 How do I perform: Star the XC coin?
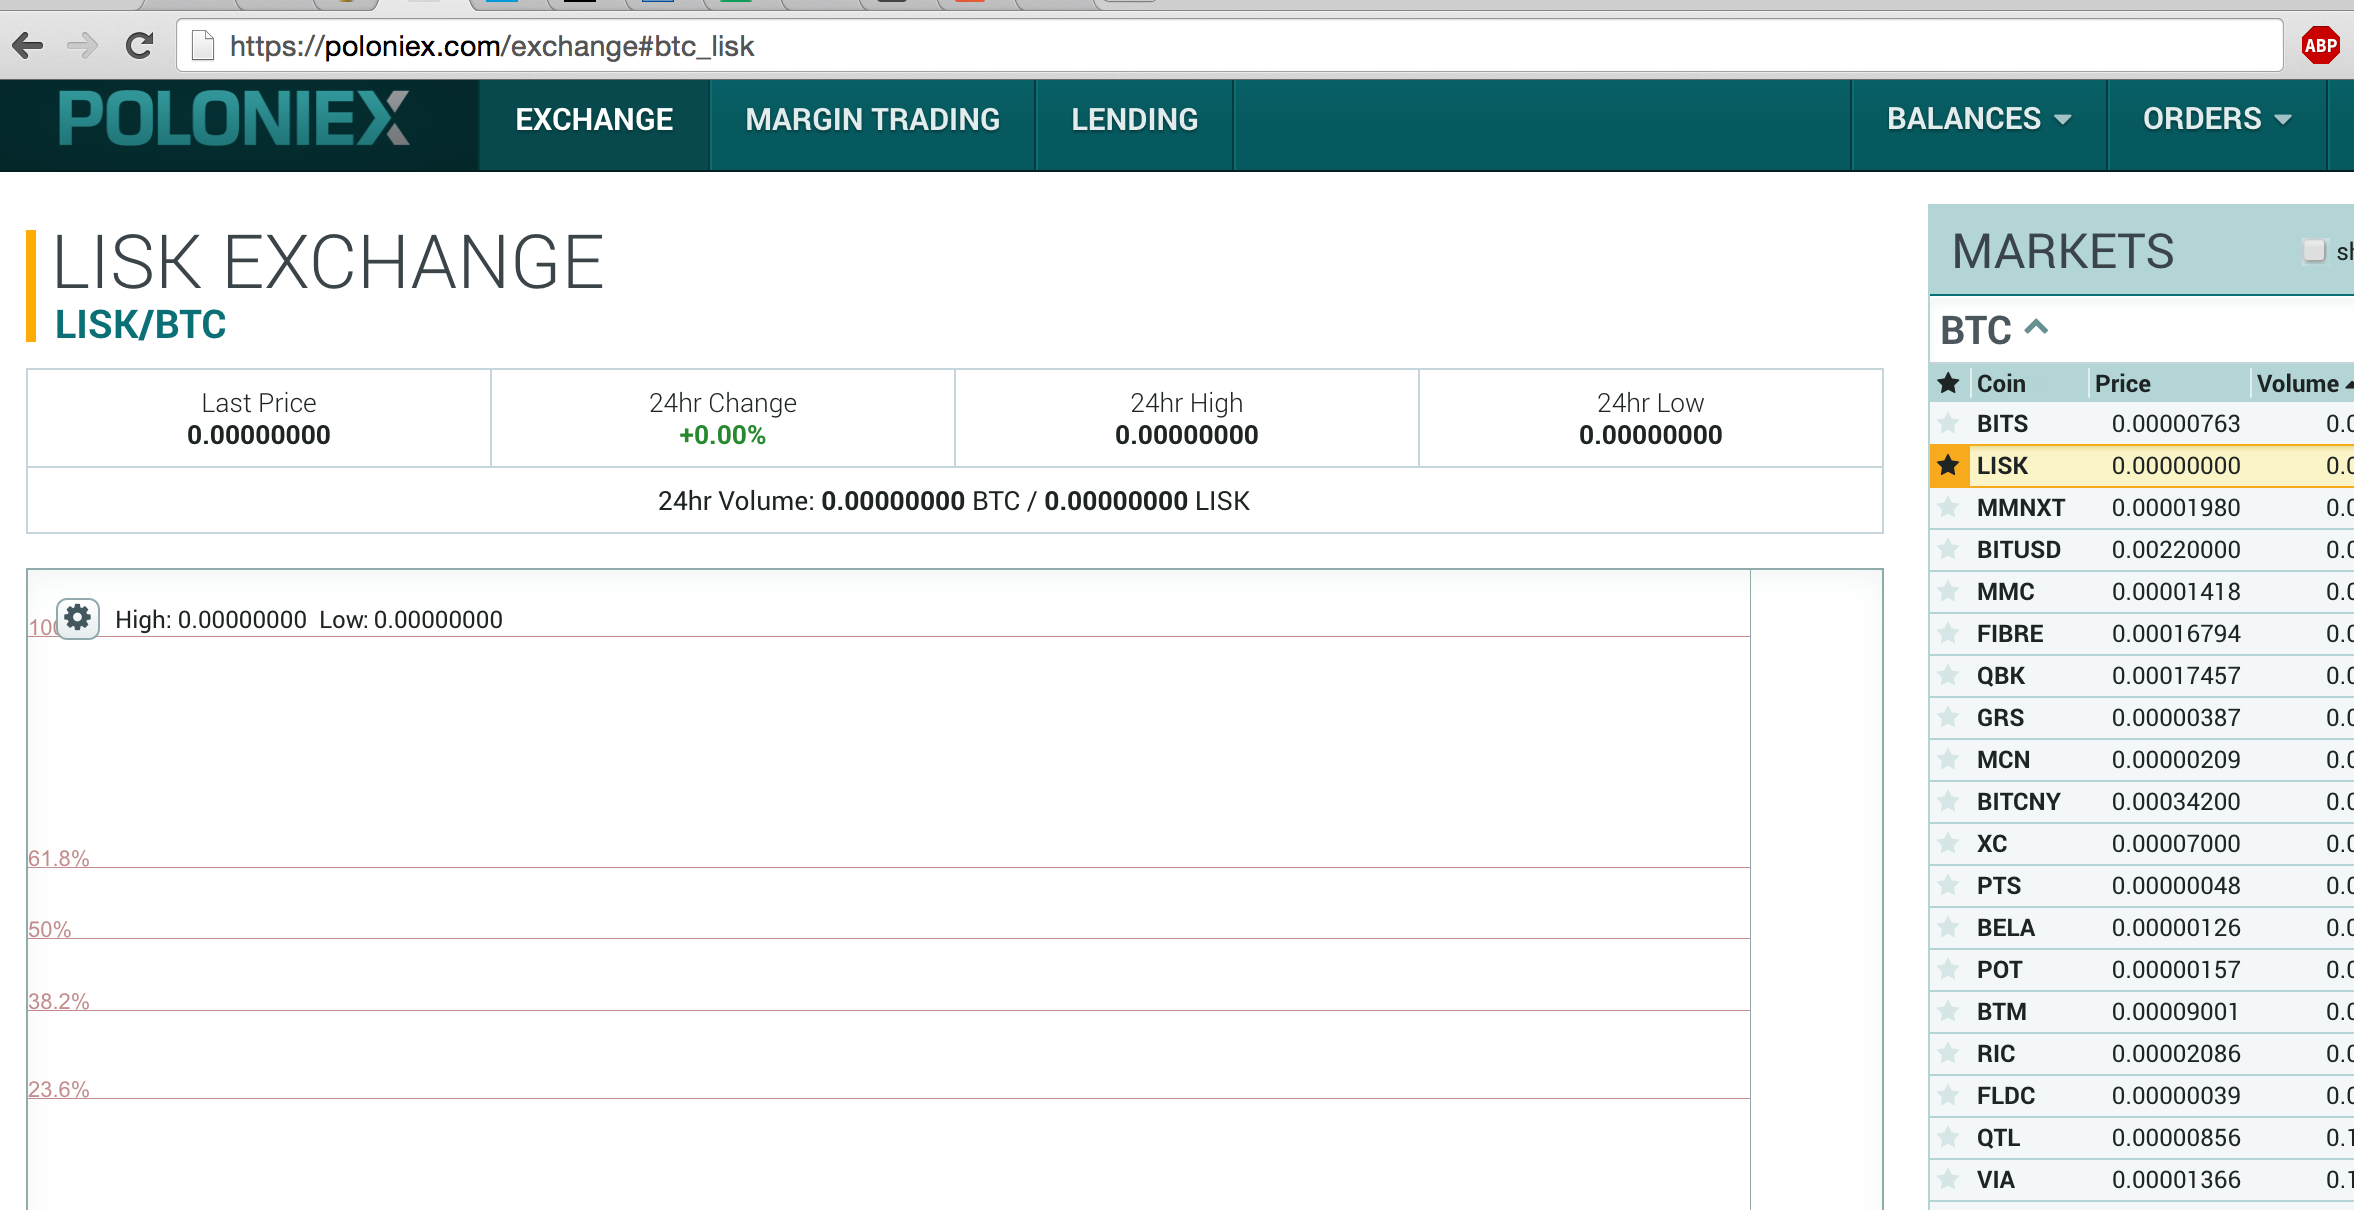coord(1948,843)
